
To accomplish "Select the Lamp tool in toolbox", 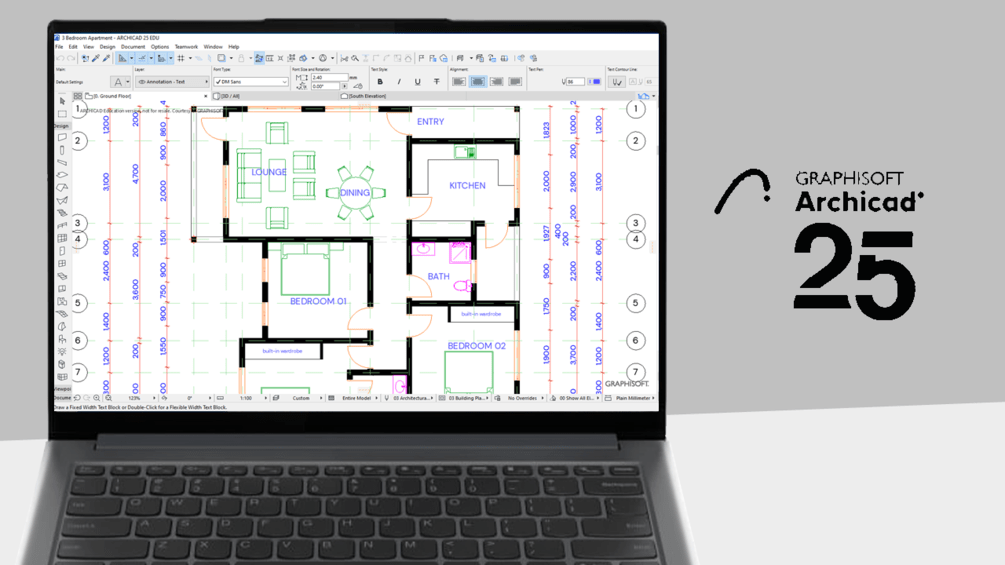I will pos(62,351).
